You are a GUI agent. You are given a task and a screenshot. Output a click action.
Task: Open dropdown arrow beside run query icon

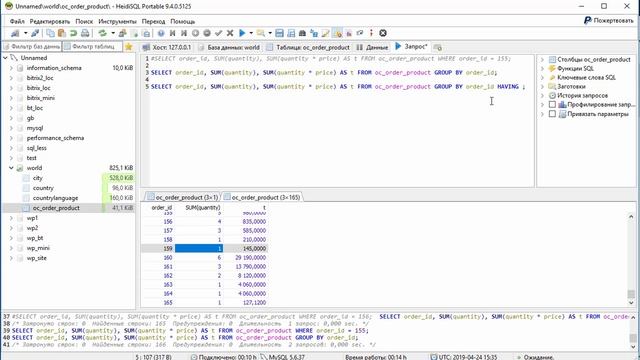251,33
